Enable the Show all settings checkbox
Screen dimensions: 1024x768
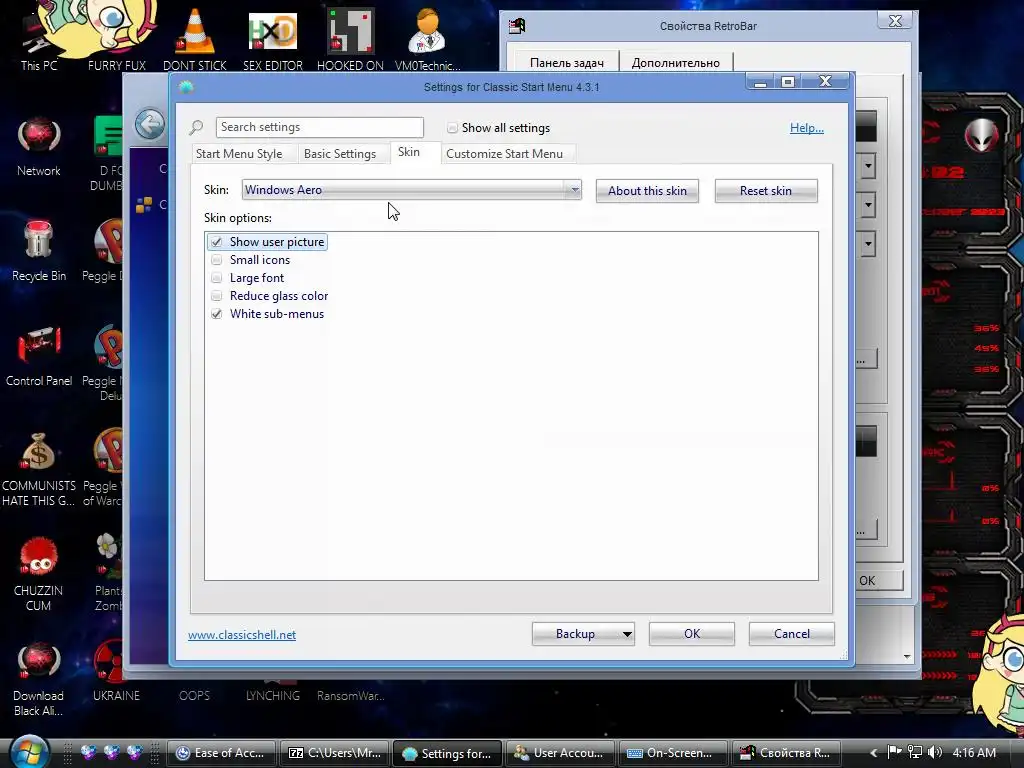tap(452, 128)
